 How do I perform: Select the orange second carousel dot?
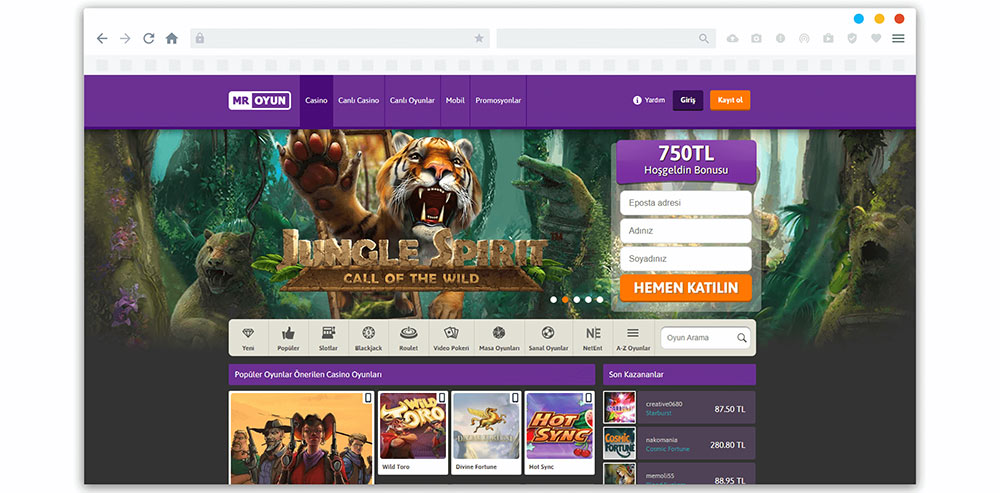click(565, 299)
